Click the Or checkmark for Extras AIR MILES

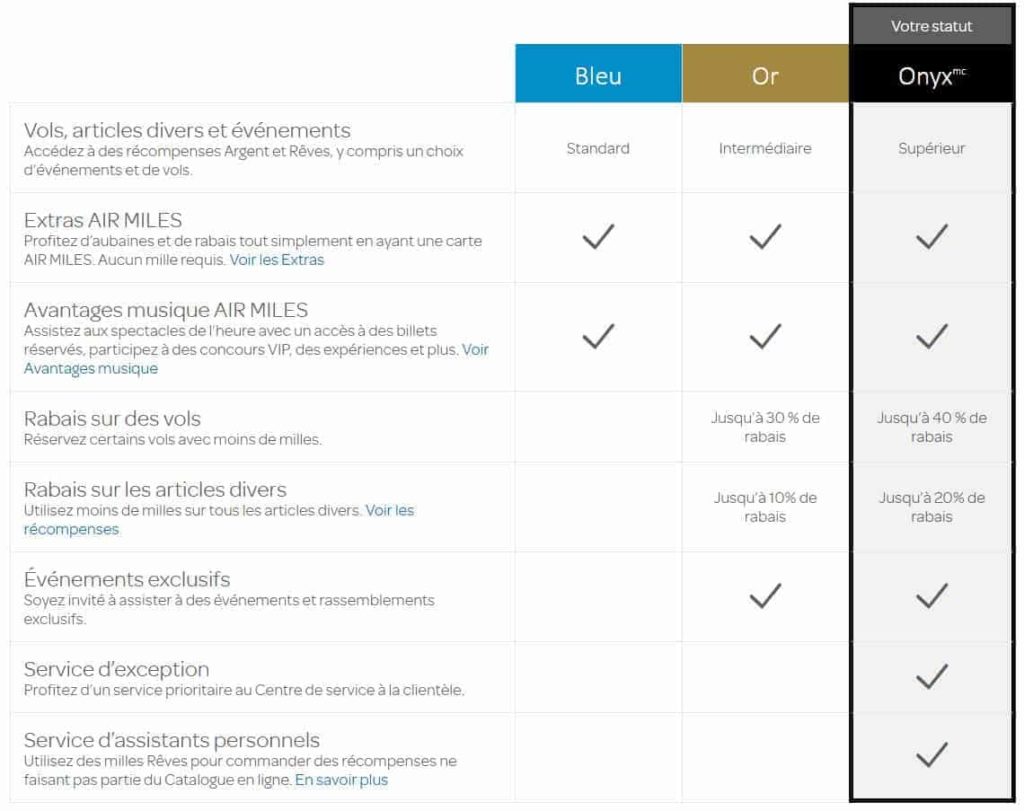[x=765, y=237]
